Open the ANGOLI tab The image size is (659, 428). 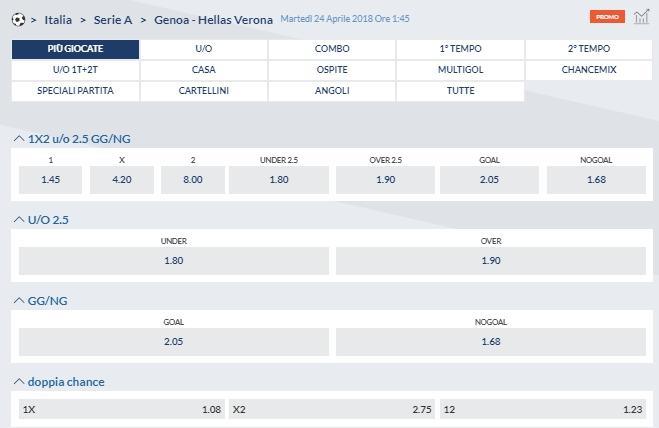(332, 91)
